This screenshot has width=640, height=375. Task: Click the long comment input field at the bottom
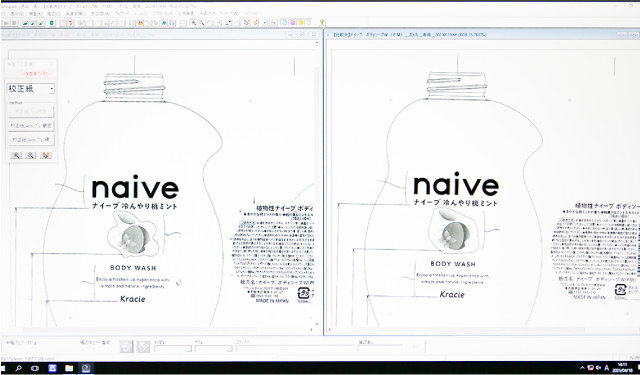[295, 348]
